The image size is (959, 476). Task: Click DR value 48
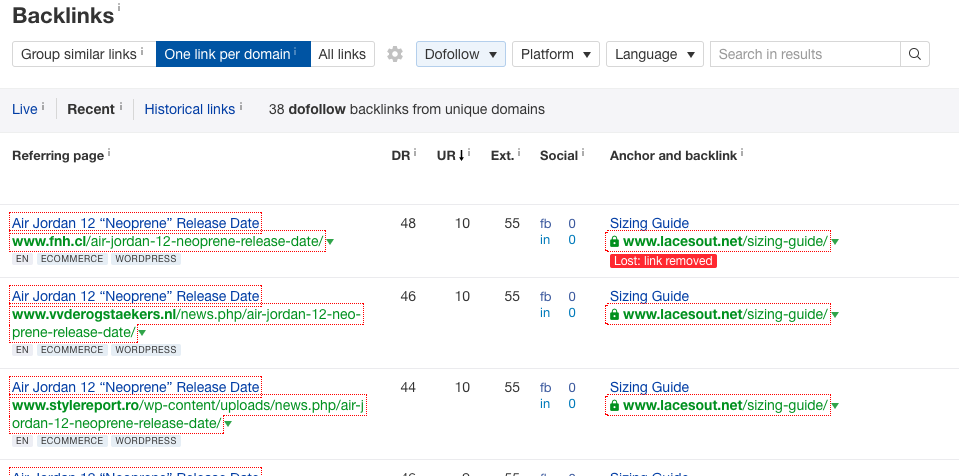coord(408,223)
